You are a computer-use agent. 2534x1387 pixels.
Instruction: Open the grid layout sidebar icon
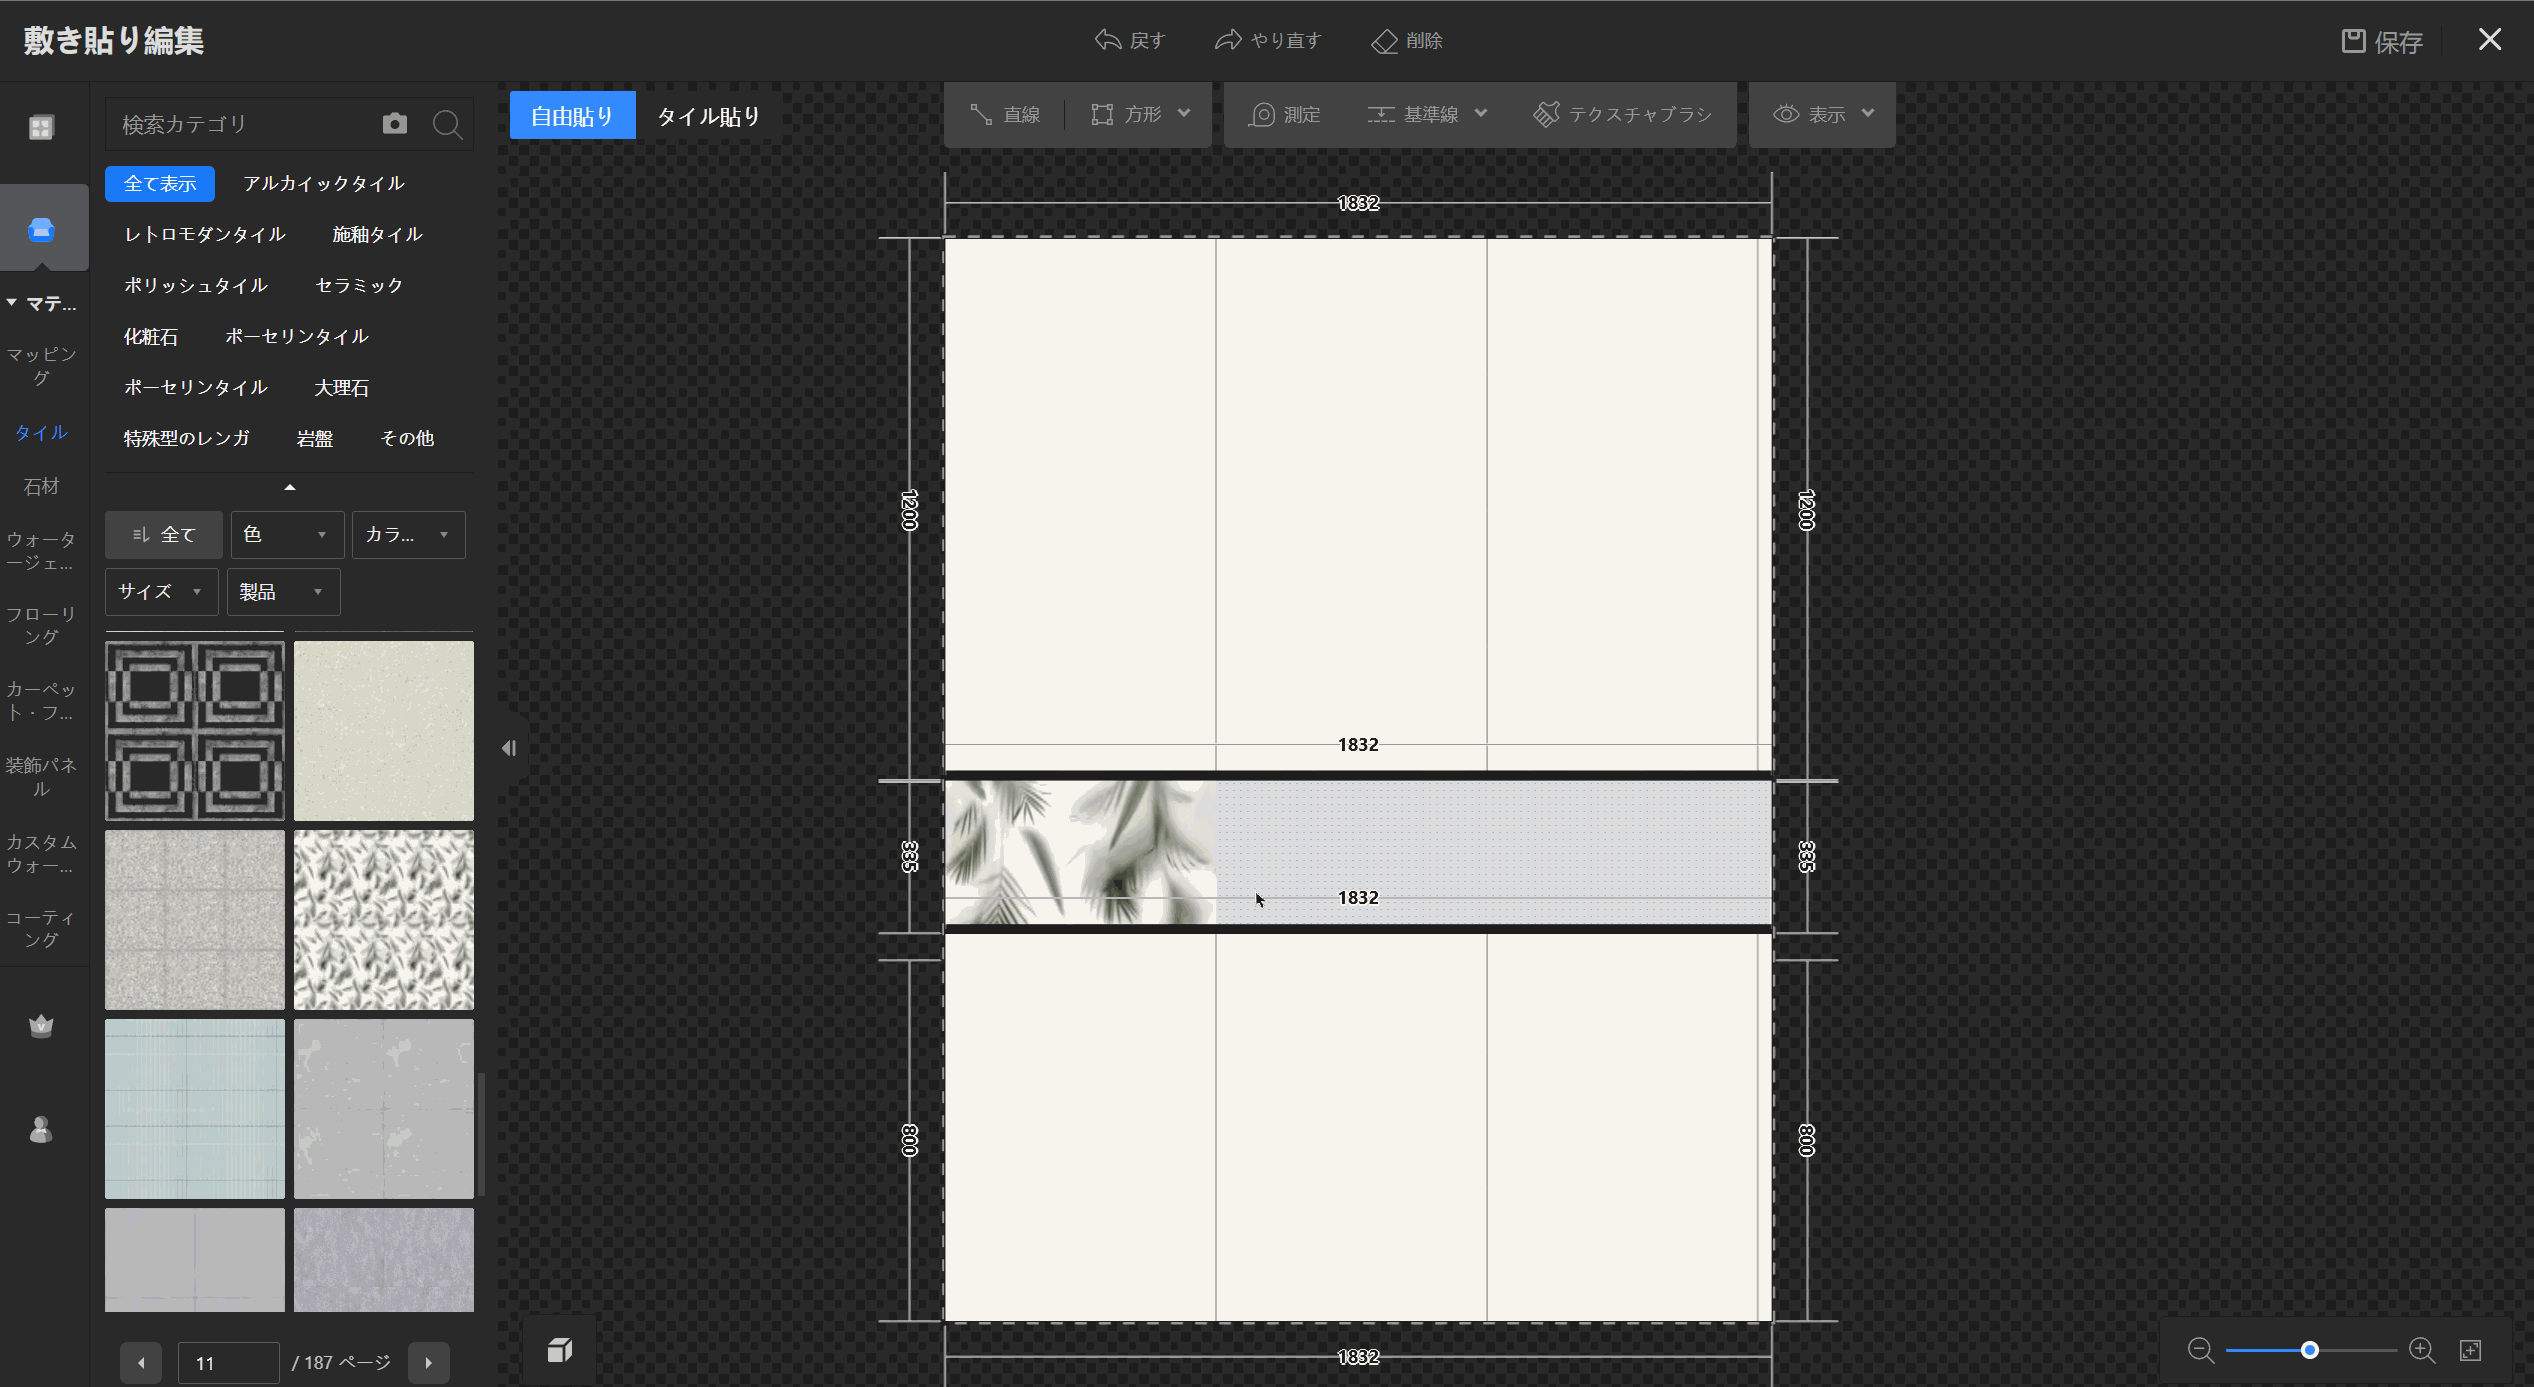pos(41,128)
